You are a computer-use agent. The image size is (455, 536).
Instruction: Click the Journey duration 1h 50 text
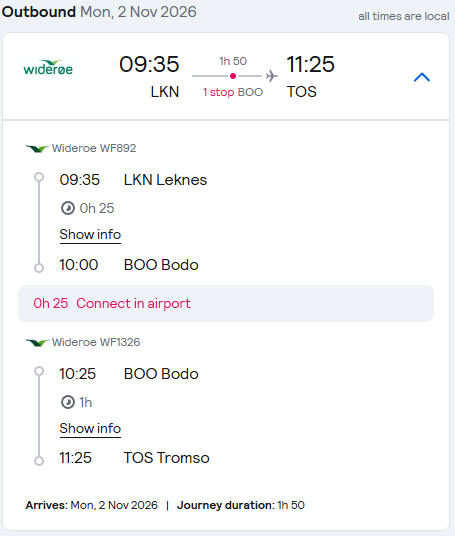[x=241, y=505]
